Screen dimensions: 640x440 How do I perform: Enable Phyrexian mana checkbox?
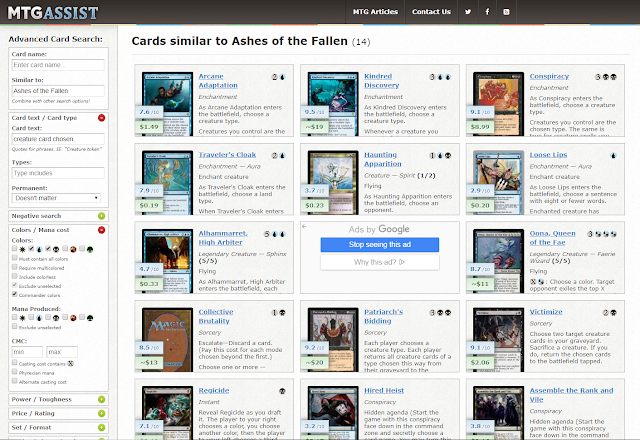pyautogui.click(x=15, y=371)
